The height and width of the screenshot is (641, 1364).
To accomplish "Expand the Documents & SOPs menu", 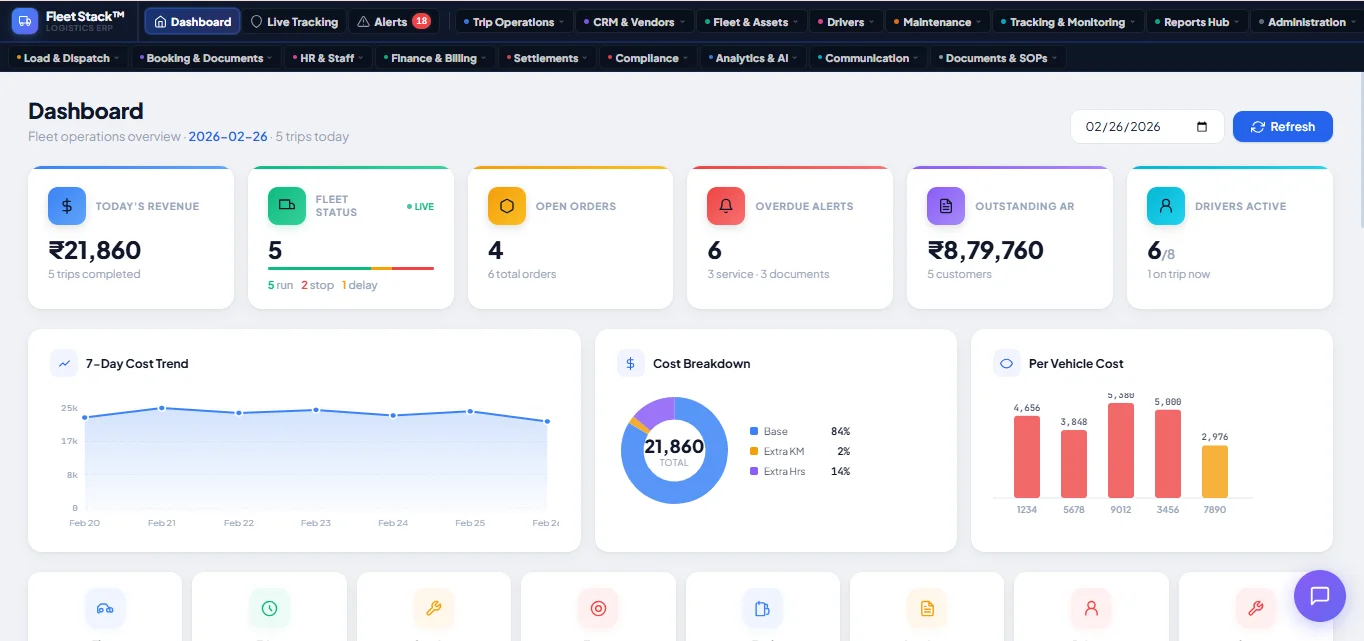I will (997, 58).
